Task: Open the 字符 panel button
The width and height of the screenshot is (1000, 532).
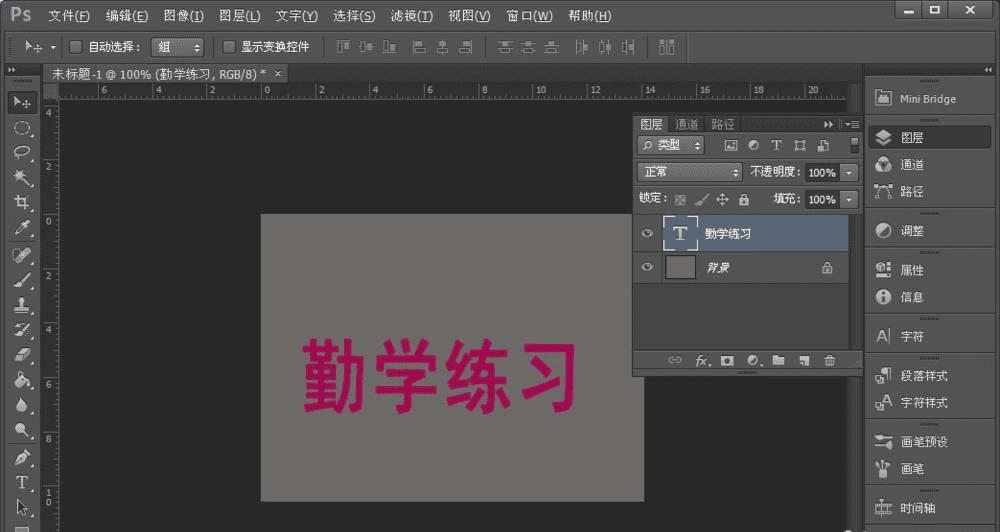Action: coord(911,336)
